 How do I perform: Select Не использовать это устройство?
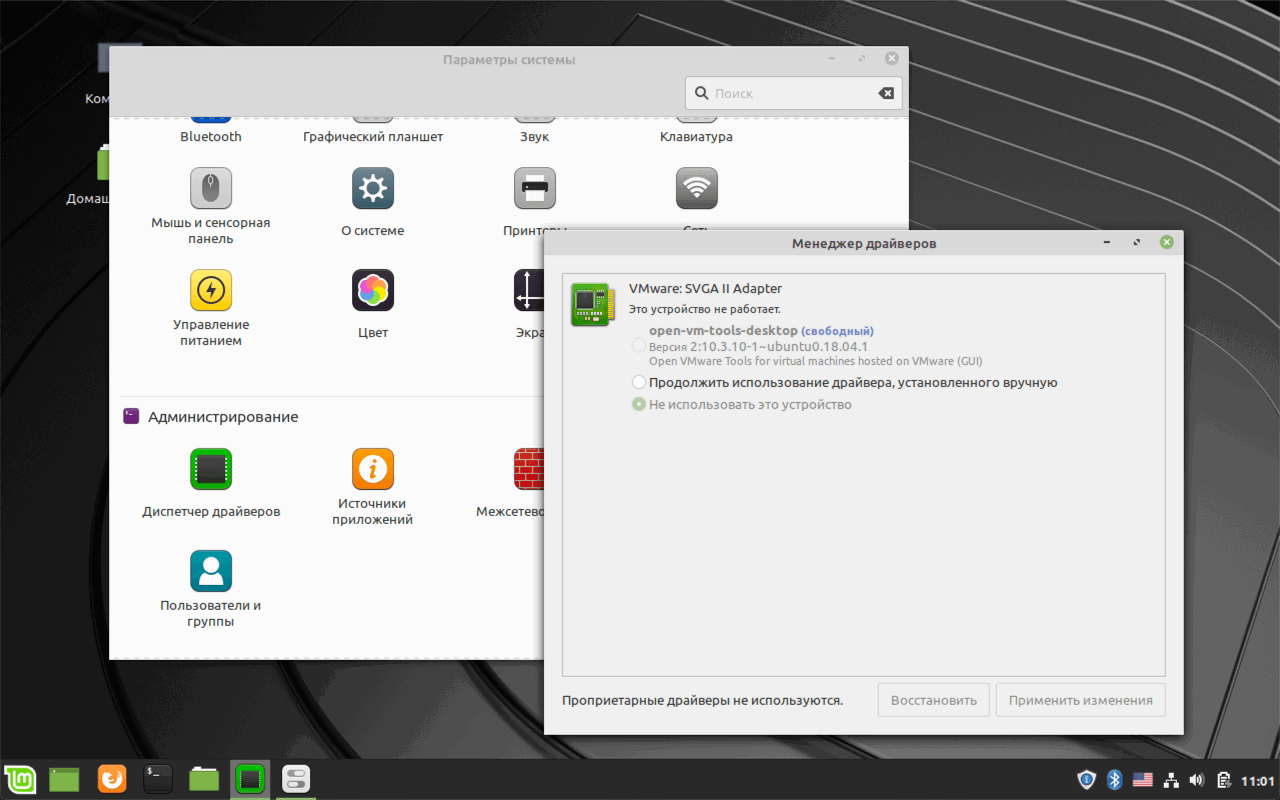point(638,404)
